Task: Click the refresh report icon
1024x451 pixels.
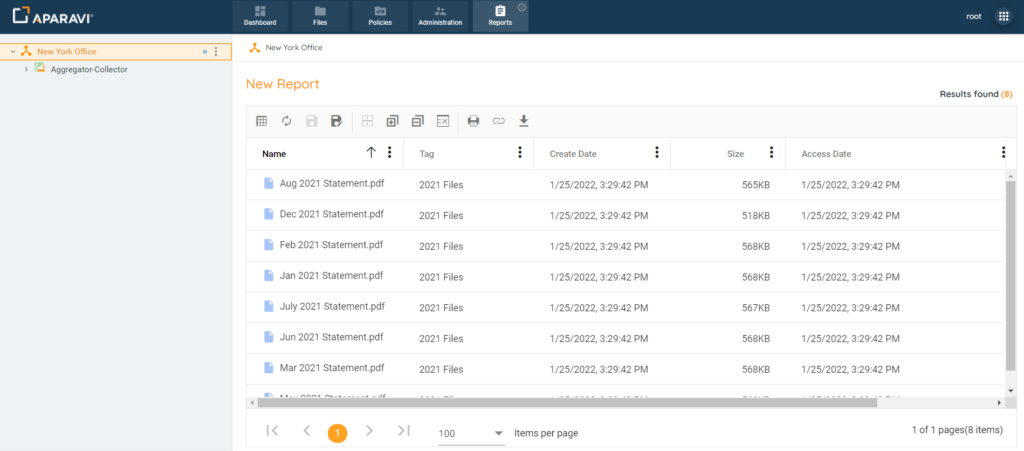Action: [x=286, y=121]
